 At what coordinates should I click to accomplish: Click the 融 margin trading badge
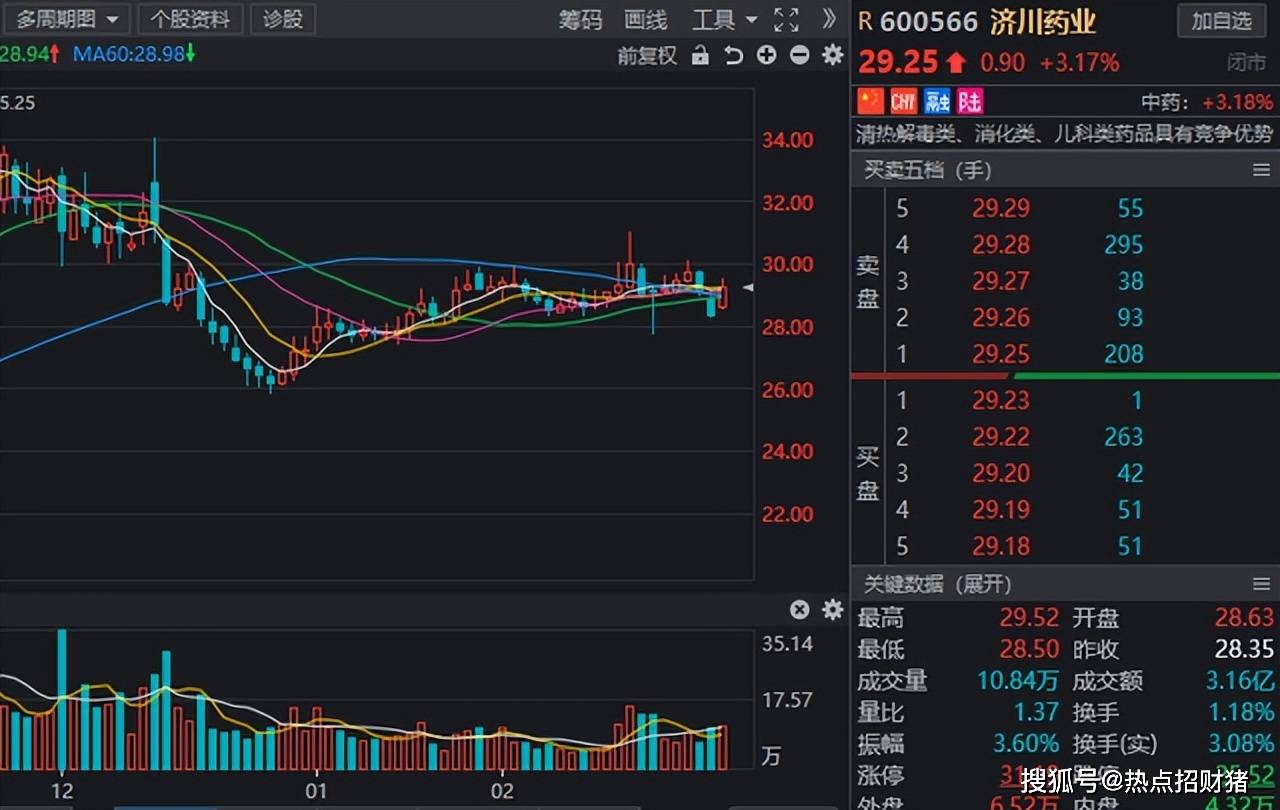pyautogui.click(x=937, y=101)
